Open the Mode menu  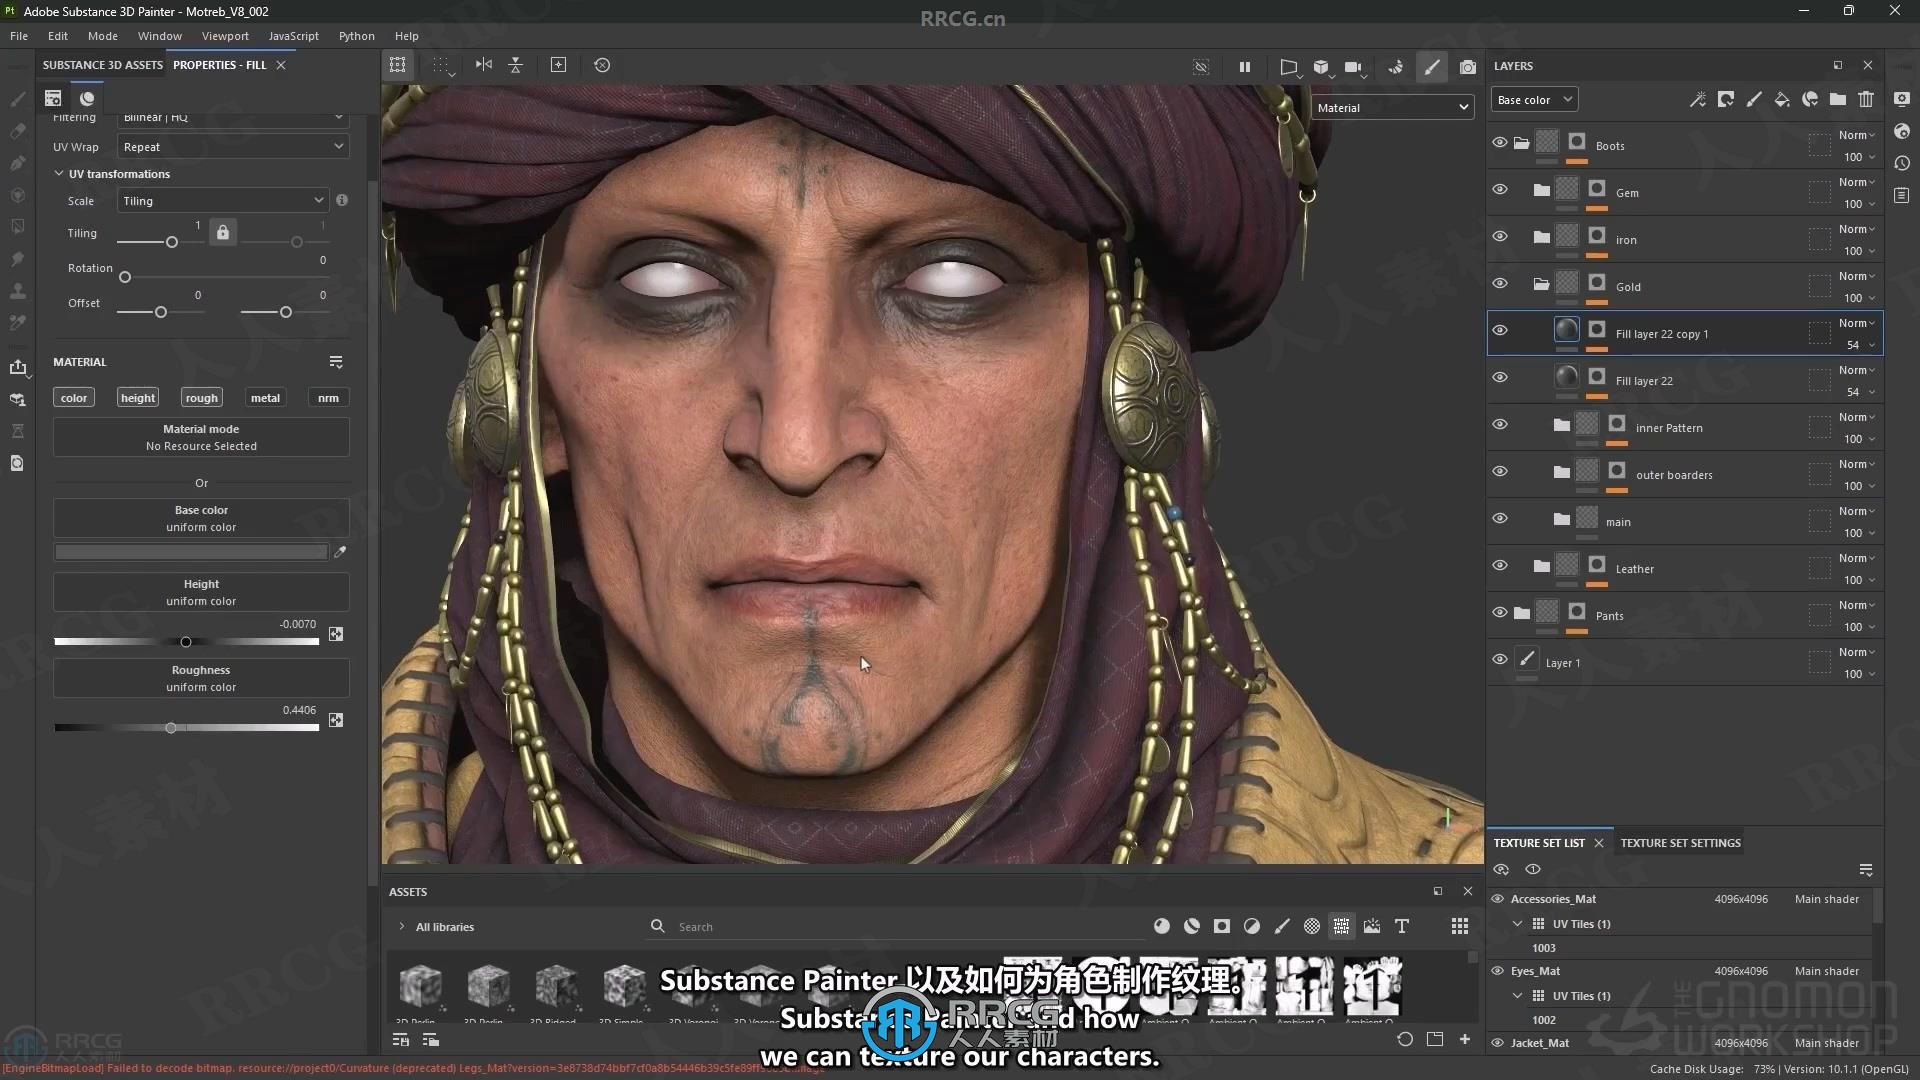(x=103, y=36)
